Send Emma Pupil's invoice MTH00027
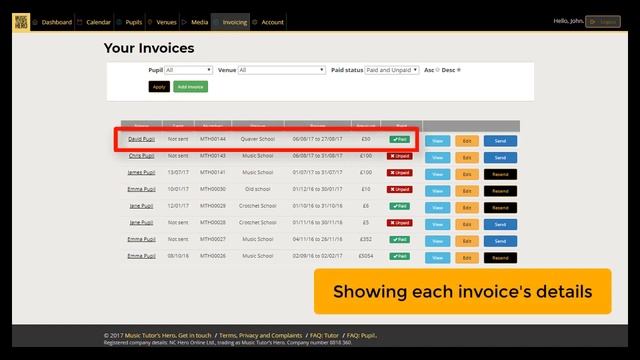Image resolution: width=640 pixels, height=360 pixels. 500,241
